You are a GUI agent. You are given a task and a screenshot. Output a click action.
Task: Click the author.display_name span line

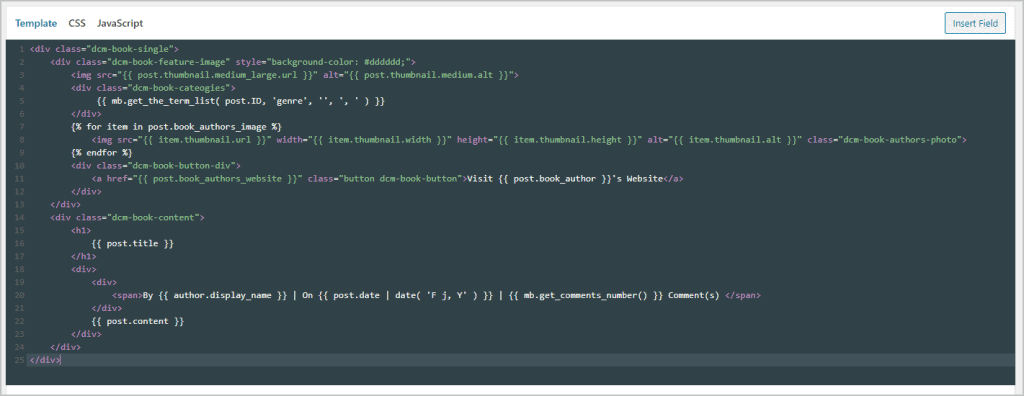pyautogui.click(x=437, y=295)
